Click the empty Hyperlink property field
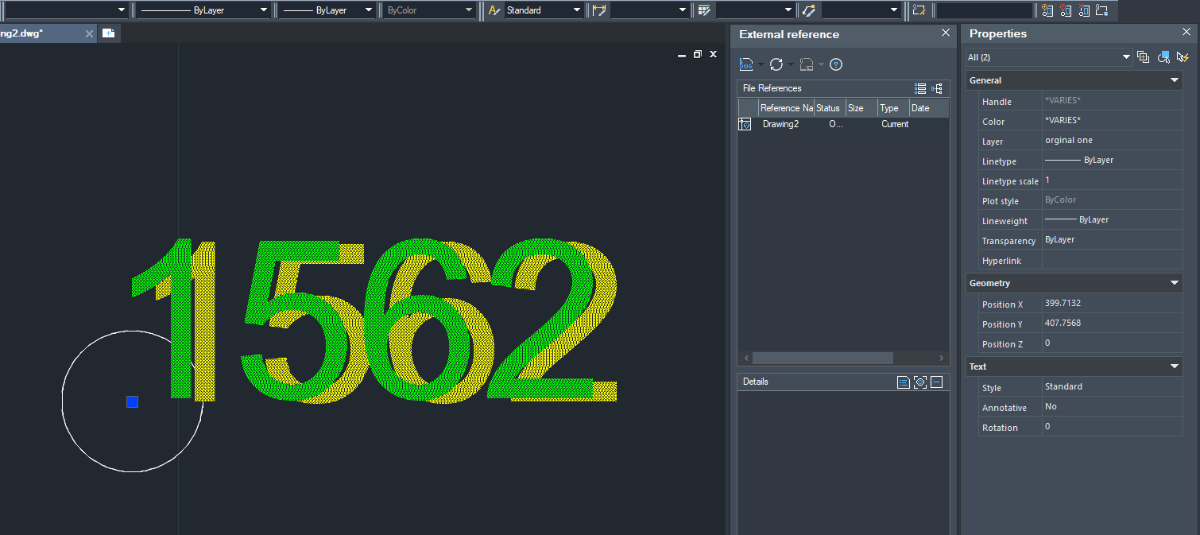This screenshot has width=1200, height=535. point(1112,260)
